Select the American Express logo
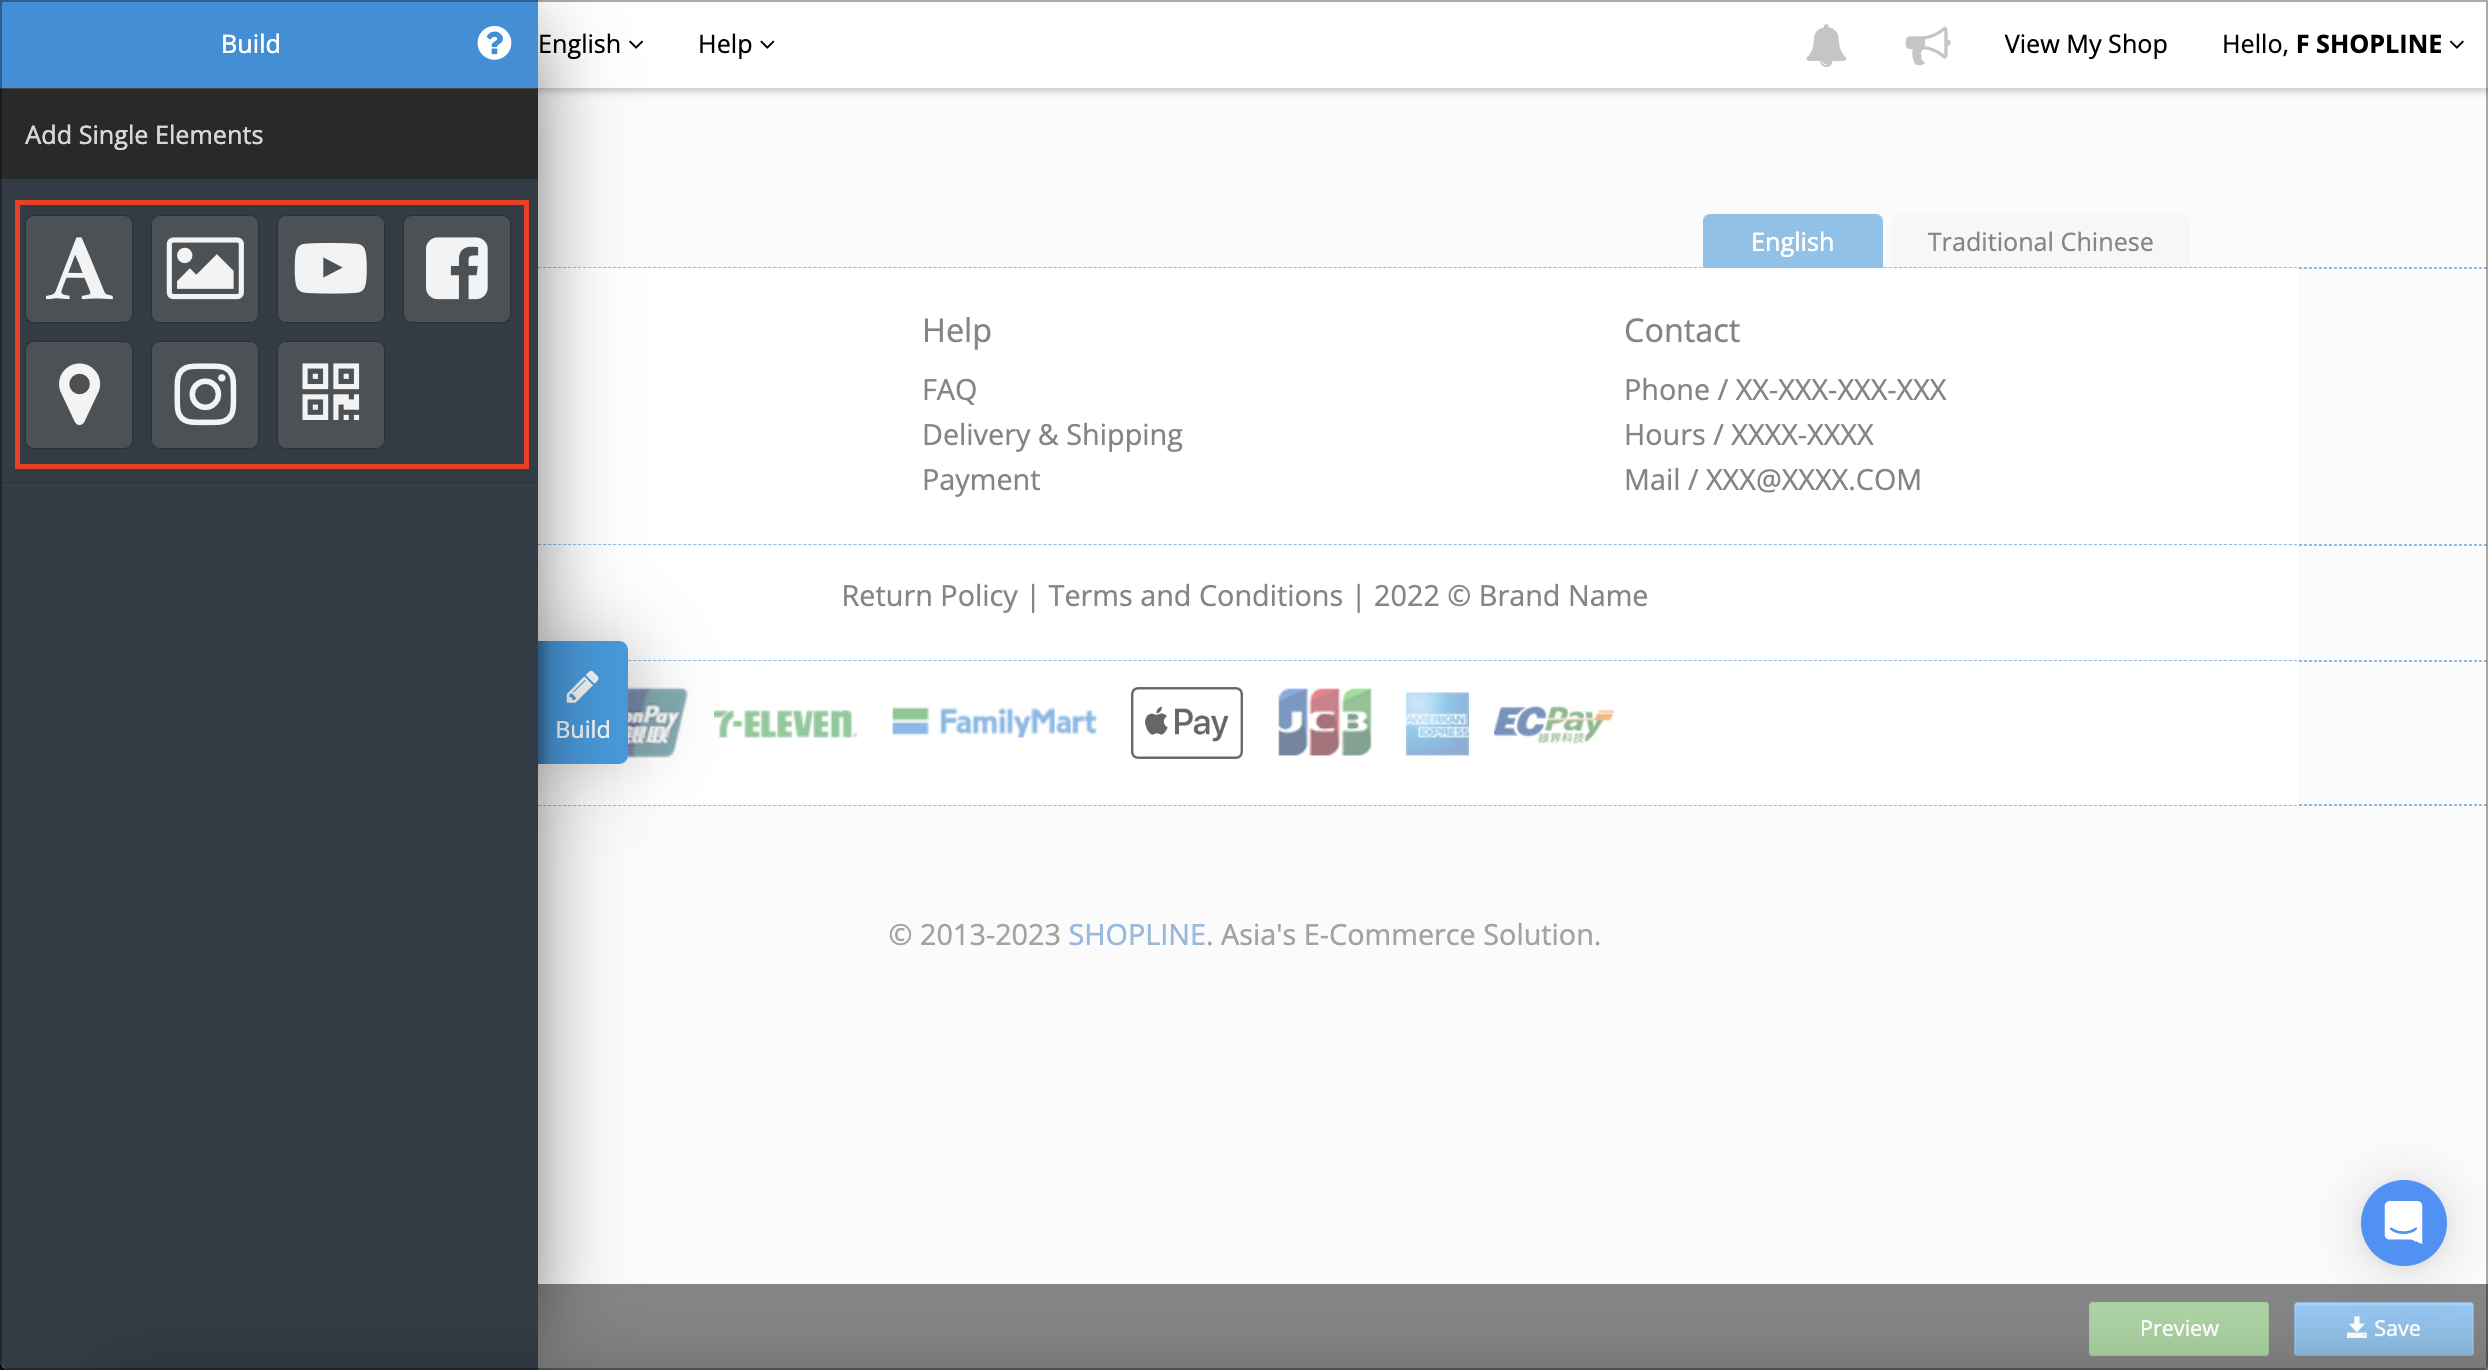Viewport: 2488px width, 1370px height. [1437, 723]
